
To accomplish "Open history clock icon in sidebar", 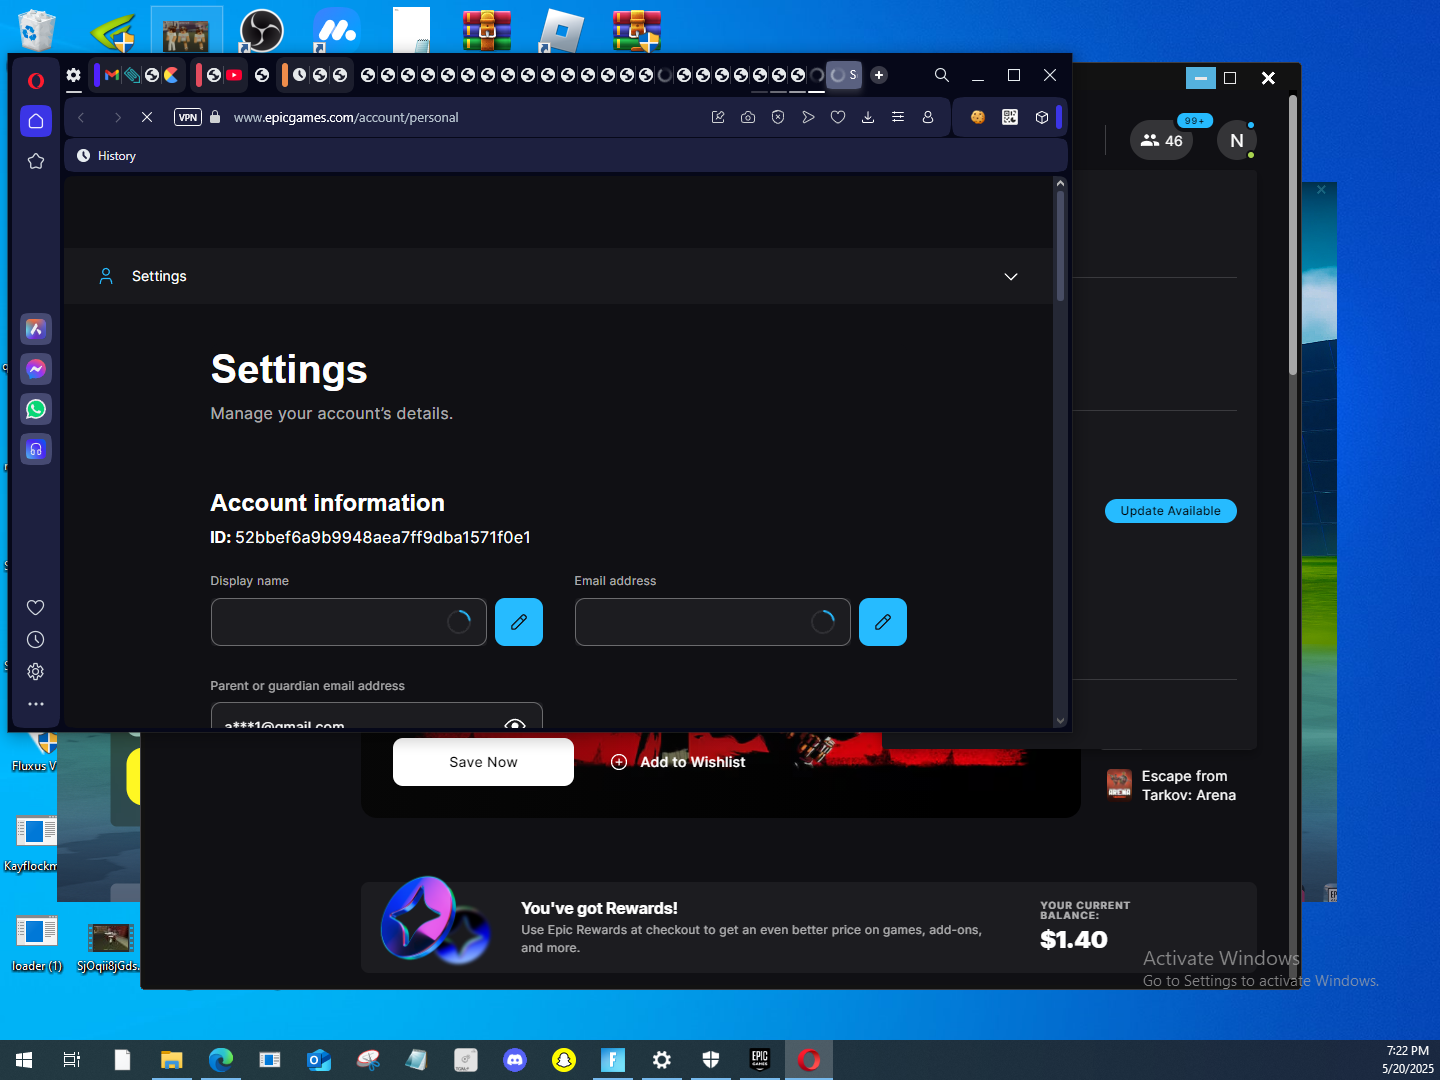I will (36, 639).
